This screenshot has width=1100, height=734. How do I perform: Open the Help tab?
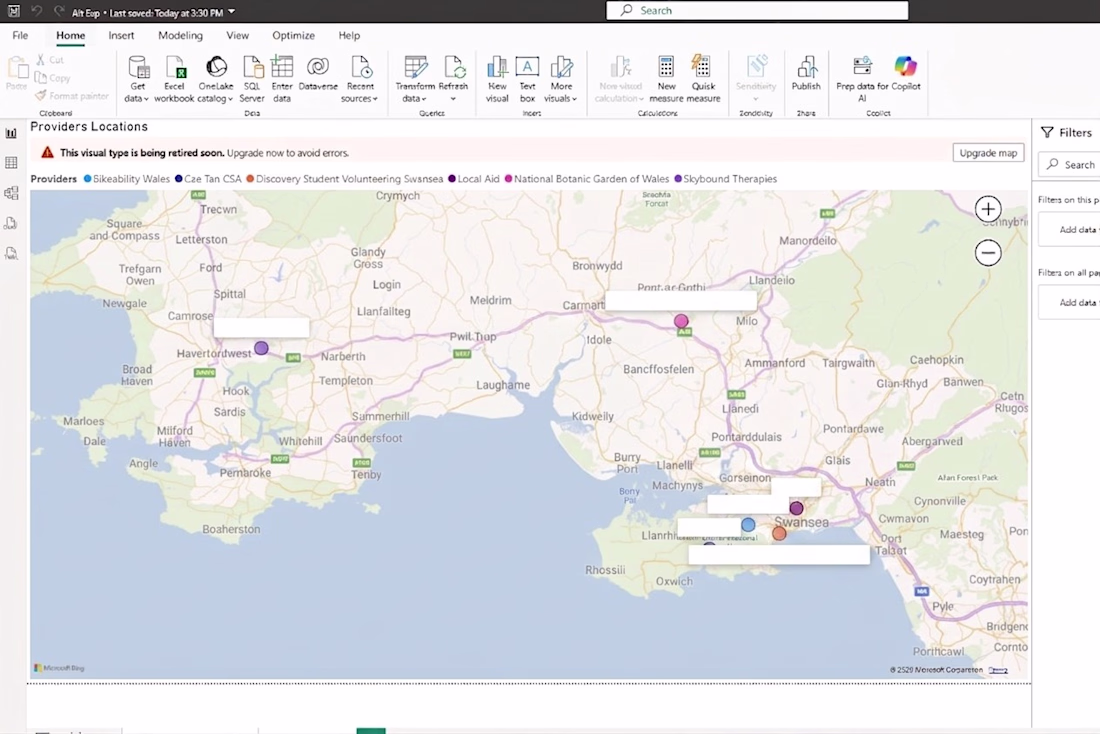pyautogui.click(x=349, y=35)
